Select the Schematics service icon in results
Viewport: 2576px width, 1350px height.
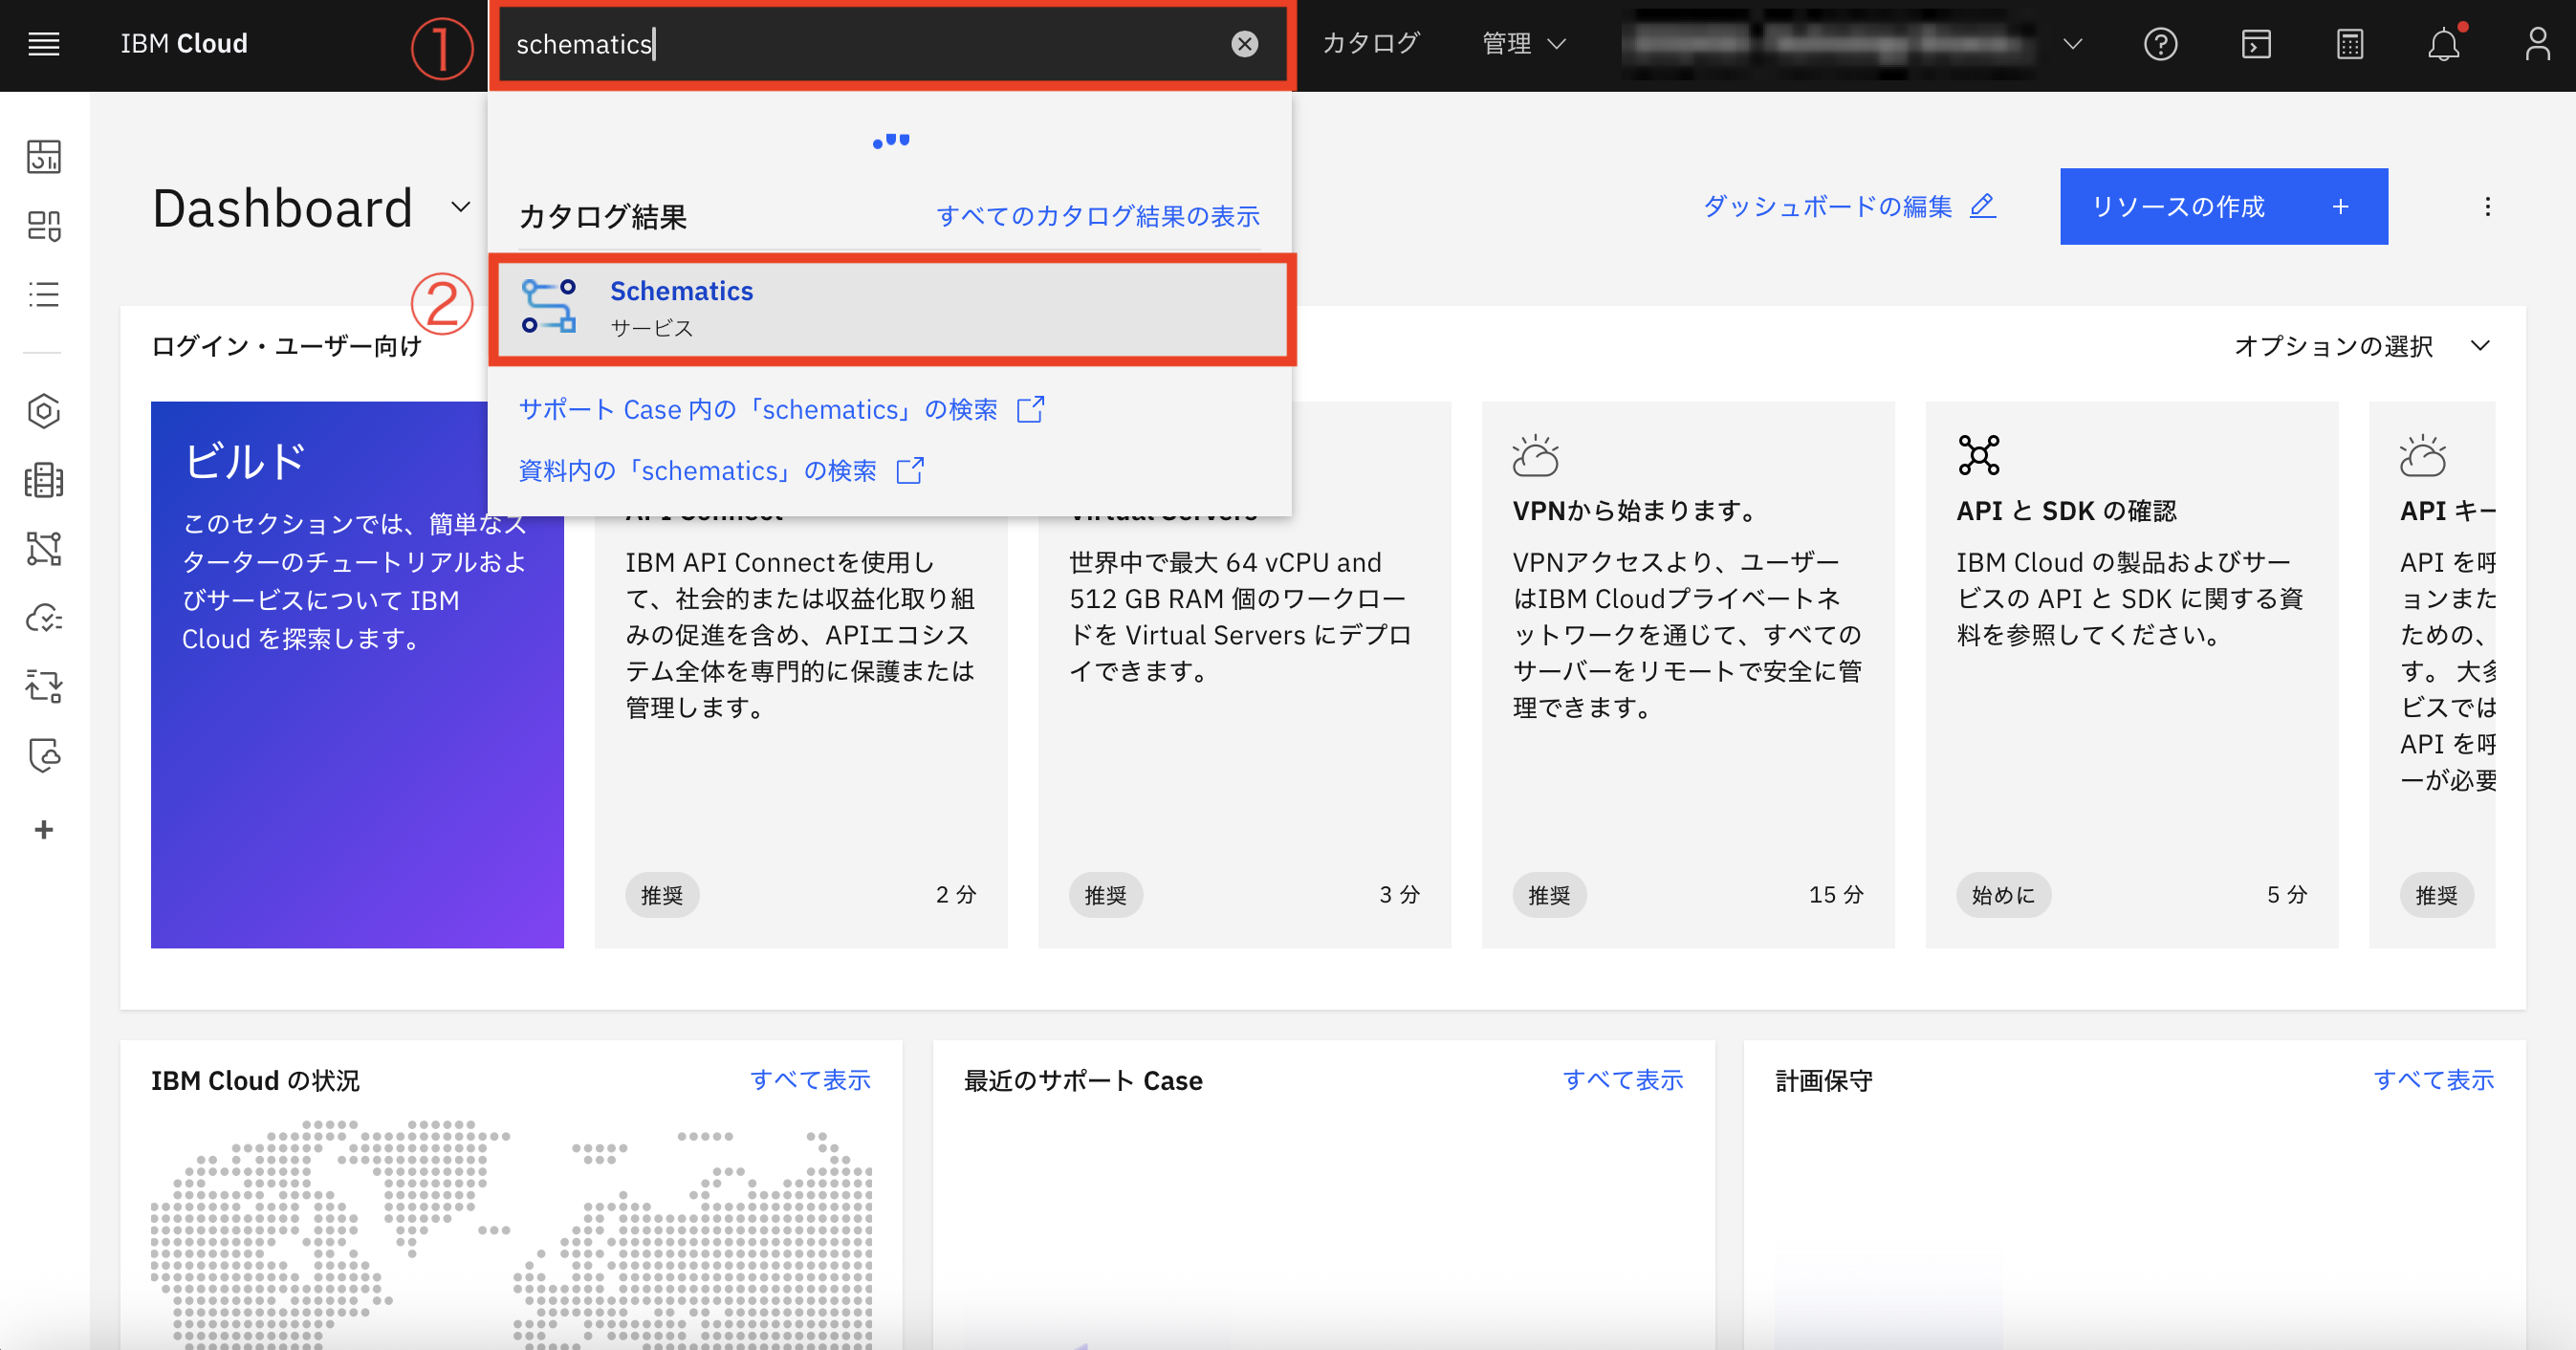549,306
